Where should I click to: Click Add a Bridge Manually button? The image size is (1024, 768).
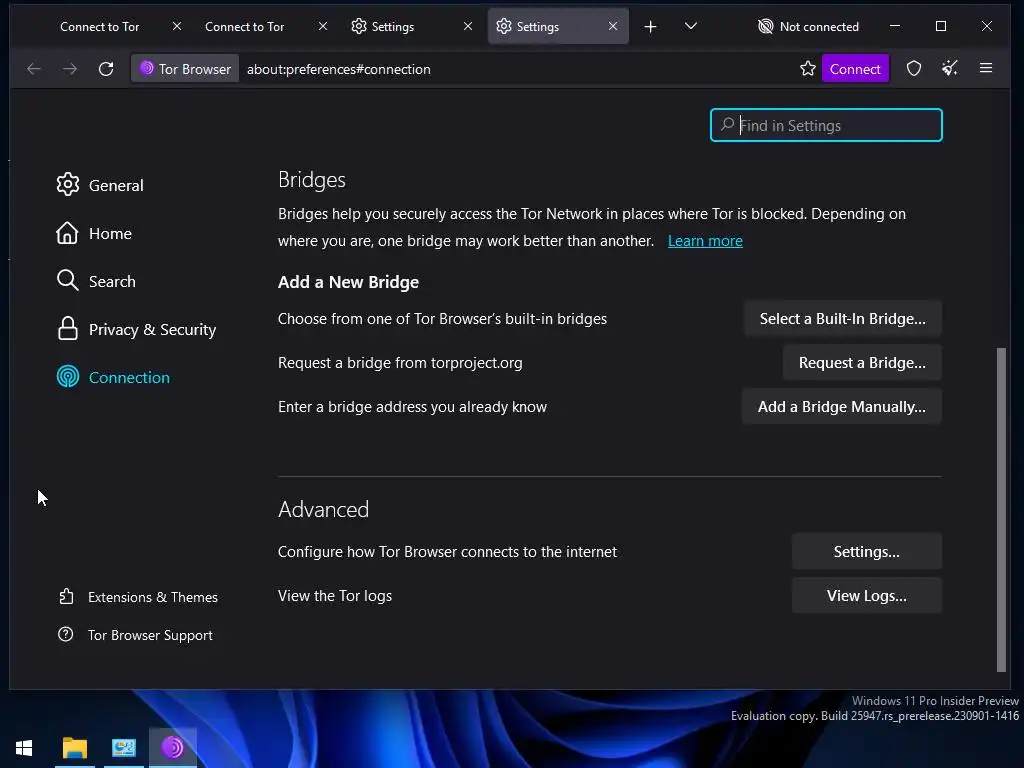point(841,407)
